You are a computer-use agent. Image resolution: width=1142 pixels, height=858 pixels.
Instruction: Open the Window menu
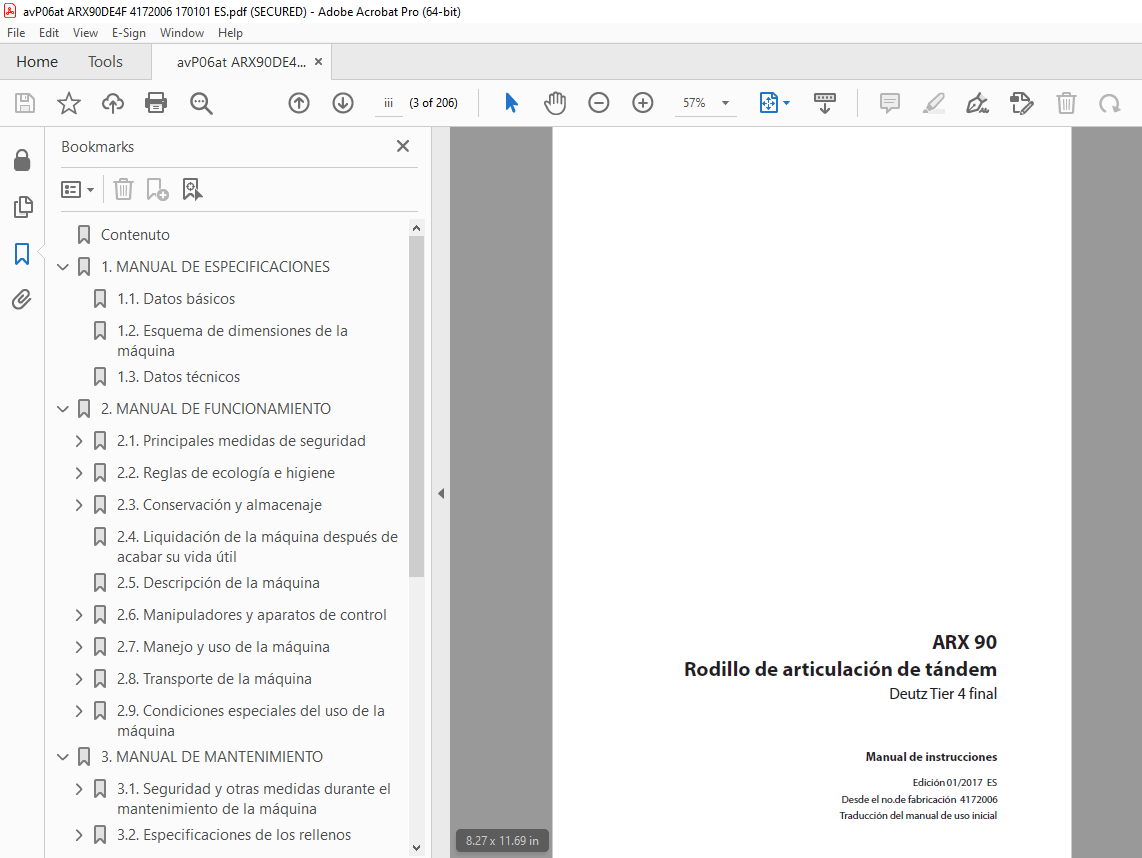(x=182, y=33)
